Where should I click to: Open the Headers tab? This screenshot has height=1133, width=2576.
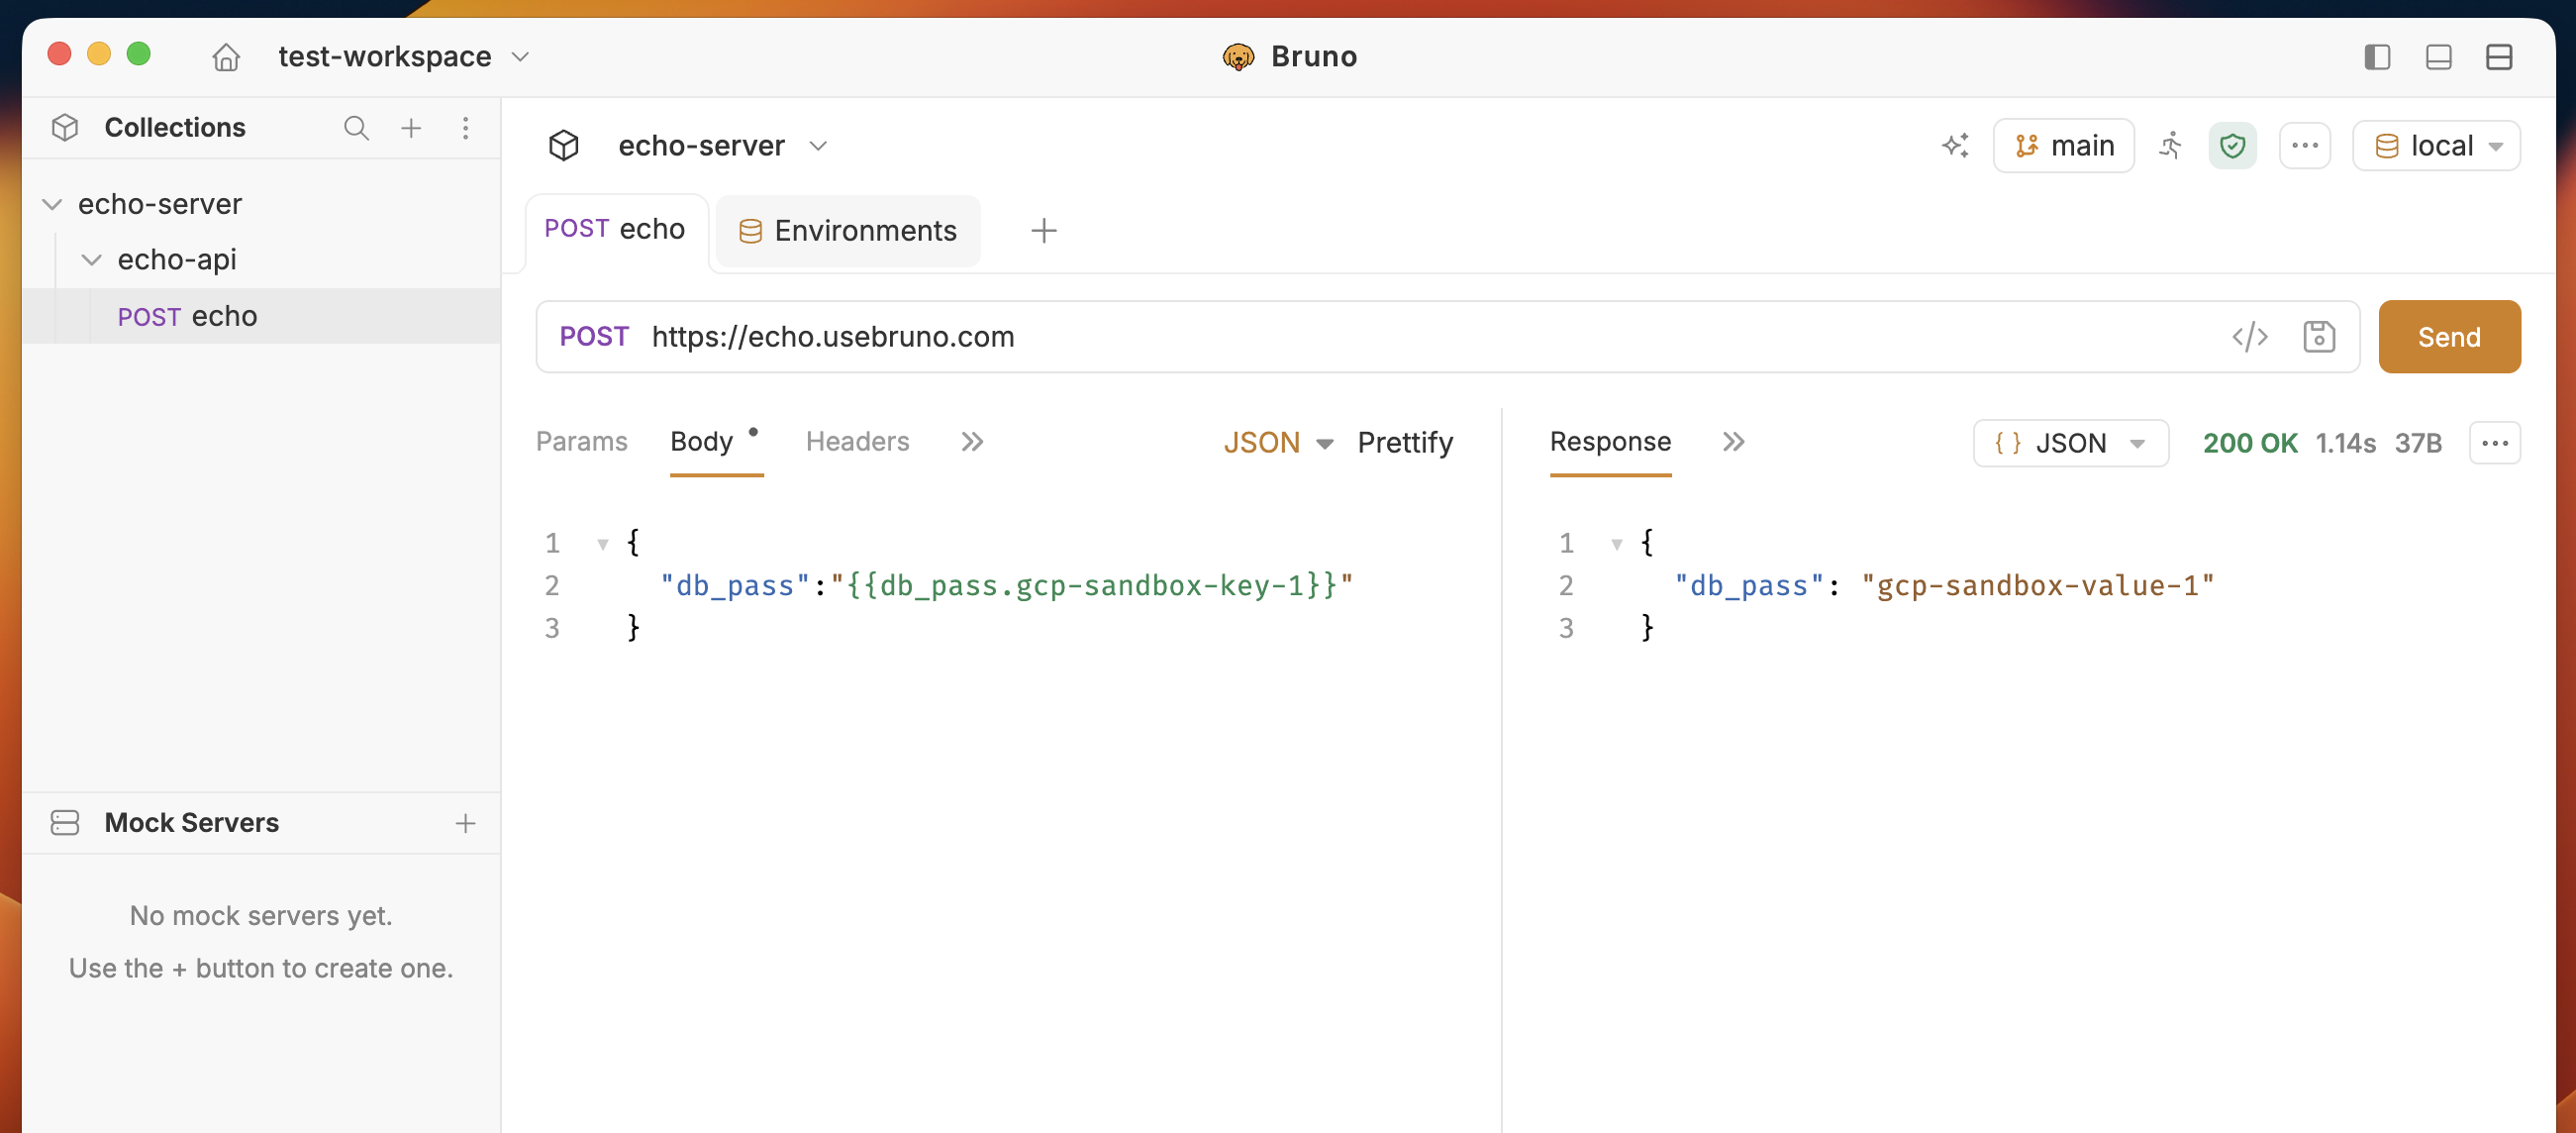tap(858, 442)
